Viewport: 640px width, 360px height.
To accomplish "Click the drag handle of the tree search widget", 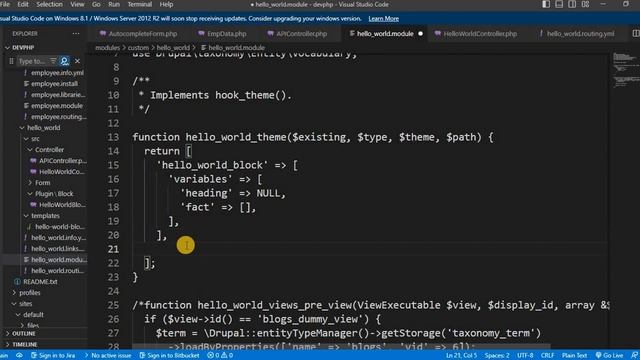I will point(11,61).
